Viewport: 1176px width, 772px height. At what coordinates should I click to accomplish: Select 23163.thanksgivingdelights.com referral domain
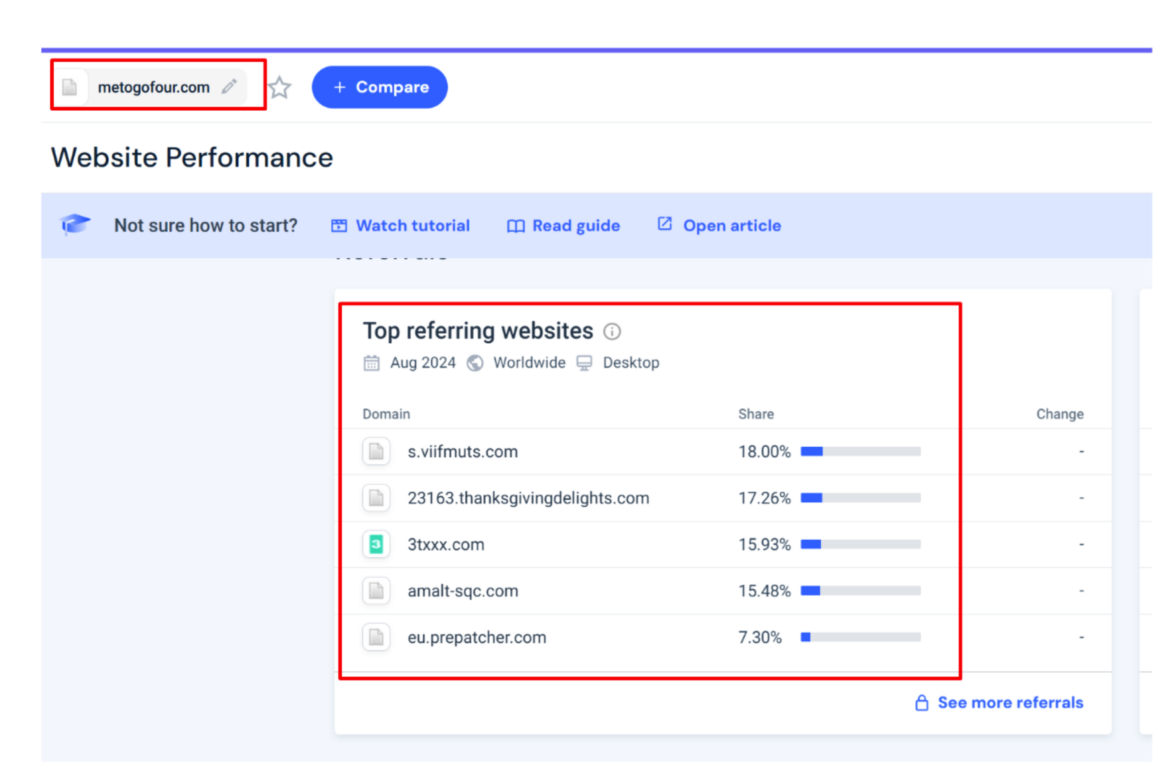coord(528,498)
